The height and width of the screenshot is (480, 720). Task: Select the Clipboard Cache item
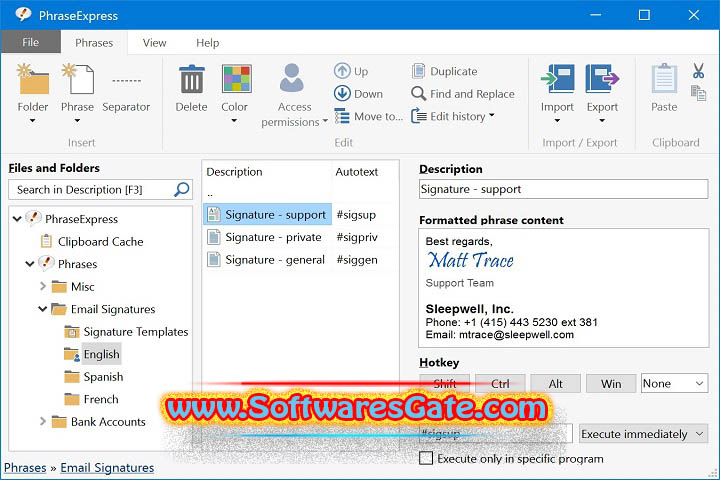pyautogui.click(x=92, y=242)
